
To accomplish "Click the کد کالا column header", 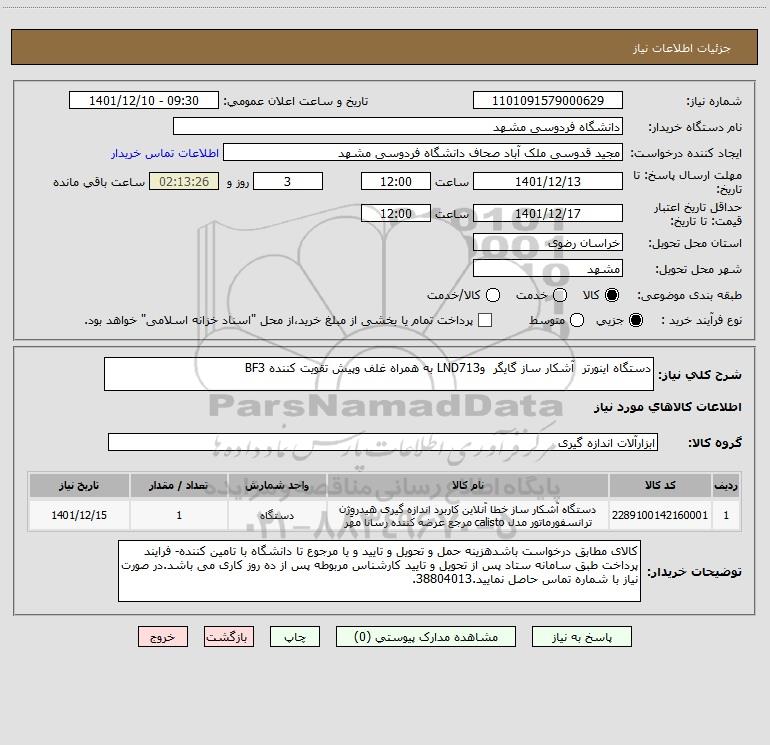I will [x=660, y=485].
